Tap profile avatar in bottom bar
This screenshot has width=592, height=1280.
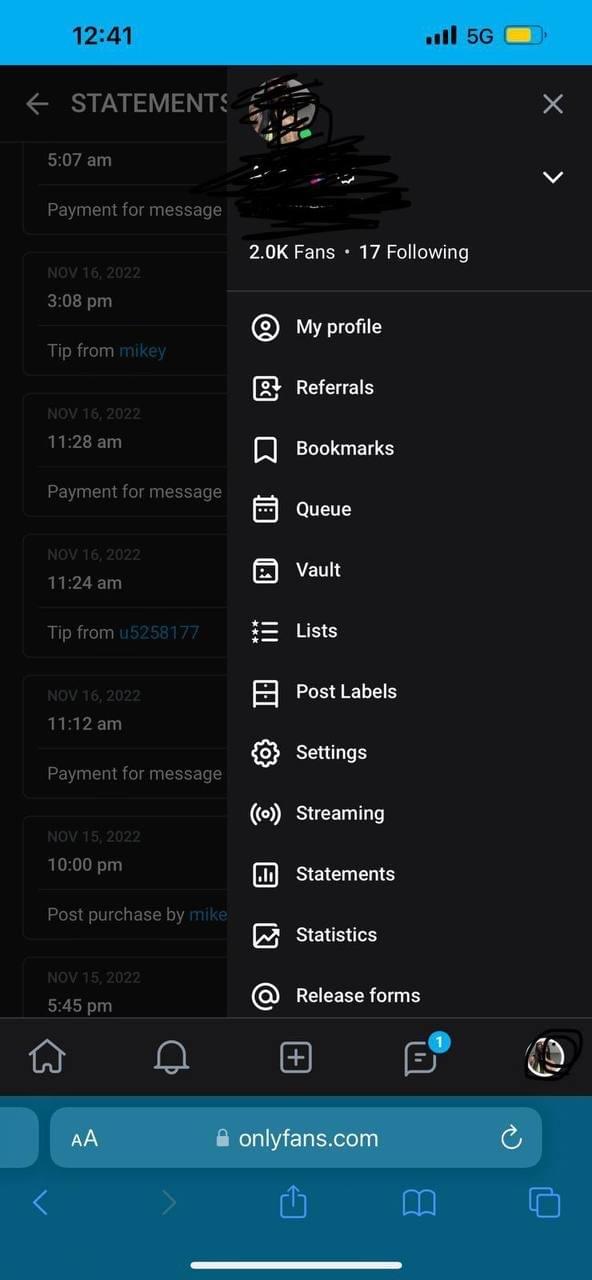(546, 1056)
